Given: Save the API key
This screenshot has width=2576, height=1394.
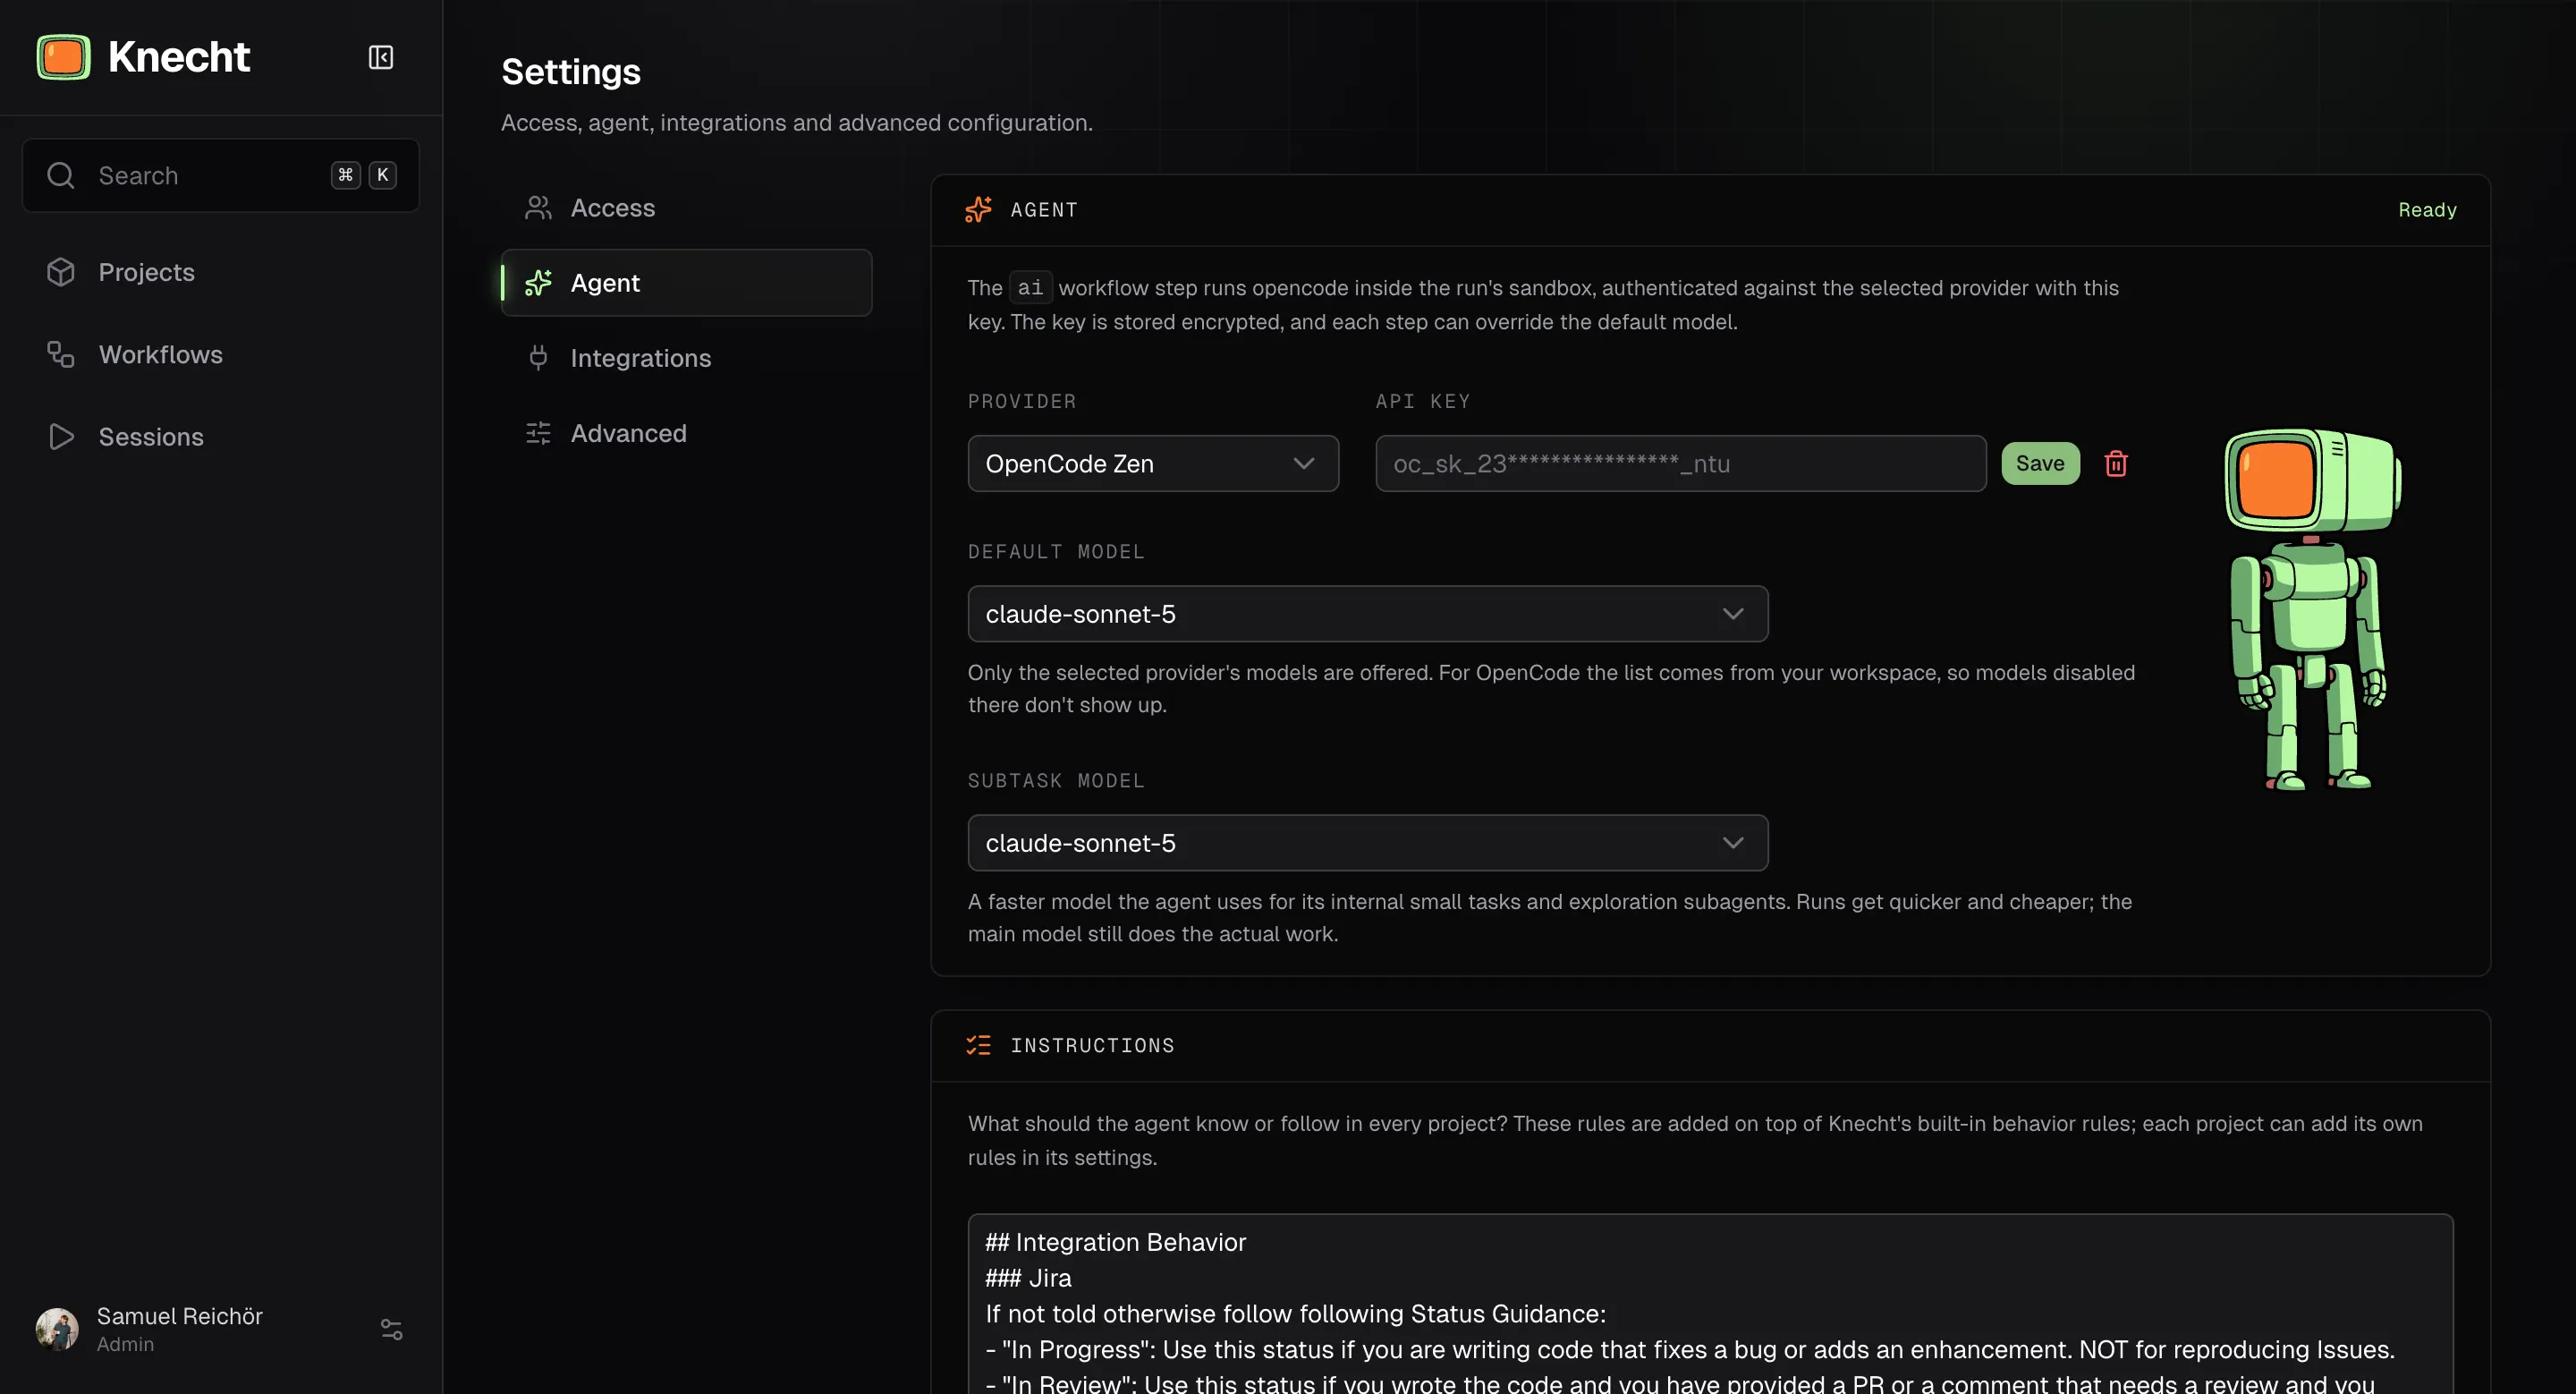Looking at the screenshot, I should click(2040, 463).
